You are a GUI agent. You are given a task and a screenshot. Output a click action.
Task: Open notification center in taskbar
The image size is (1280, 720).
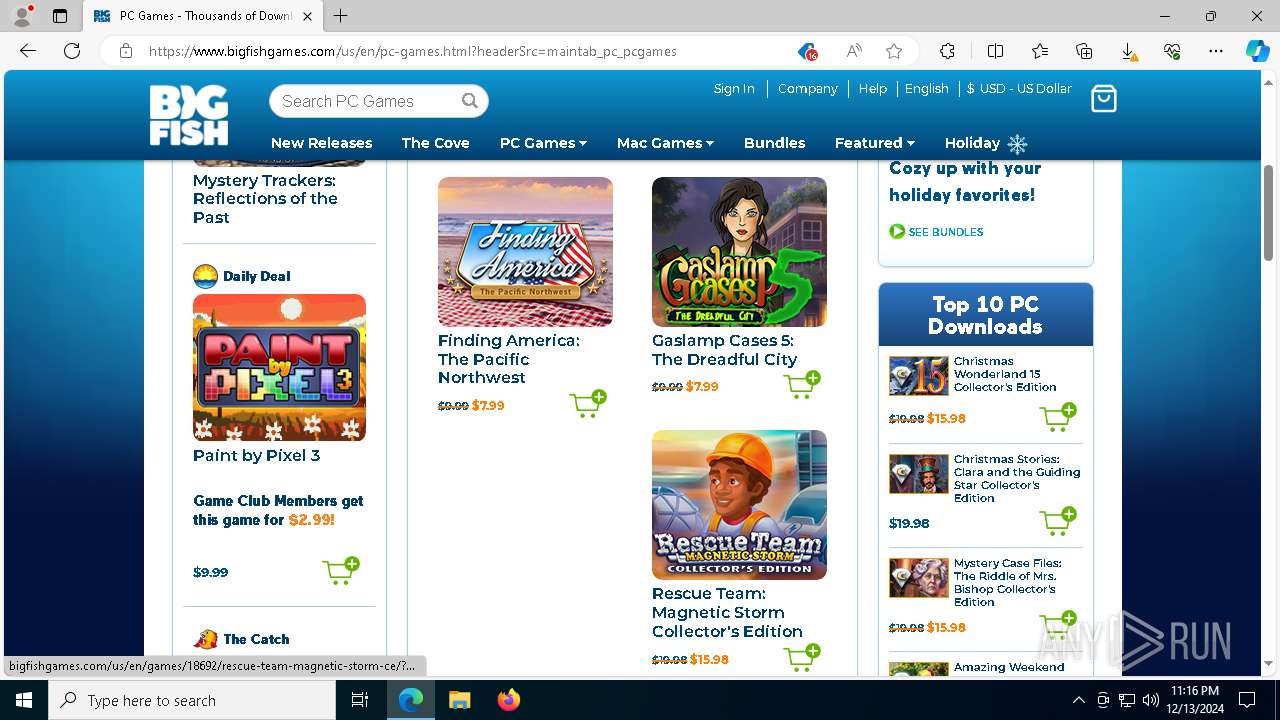pos(1247,700)
